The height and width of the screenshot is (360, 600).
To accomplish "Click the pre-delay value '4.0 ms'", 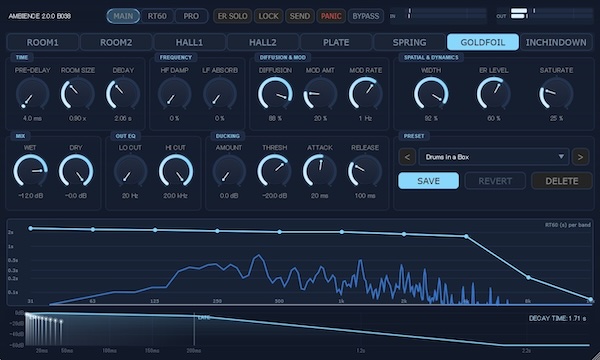I will [33, 119].
